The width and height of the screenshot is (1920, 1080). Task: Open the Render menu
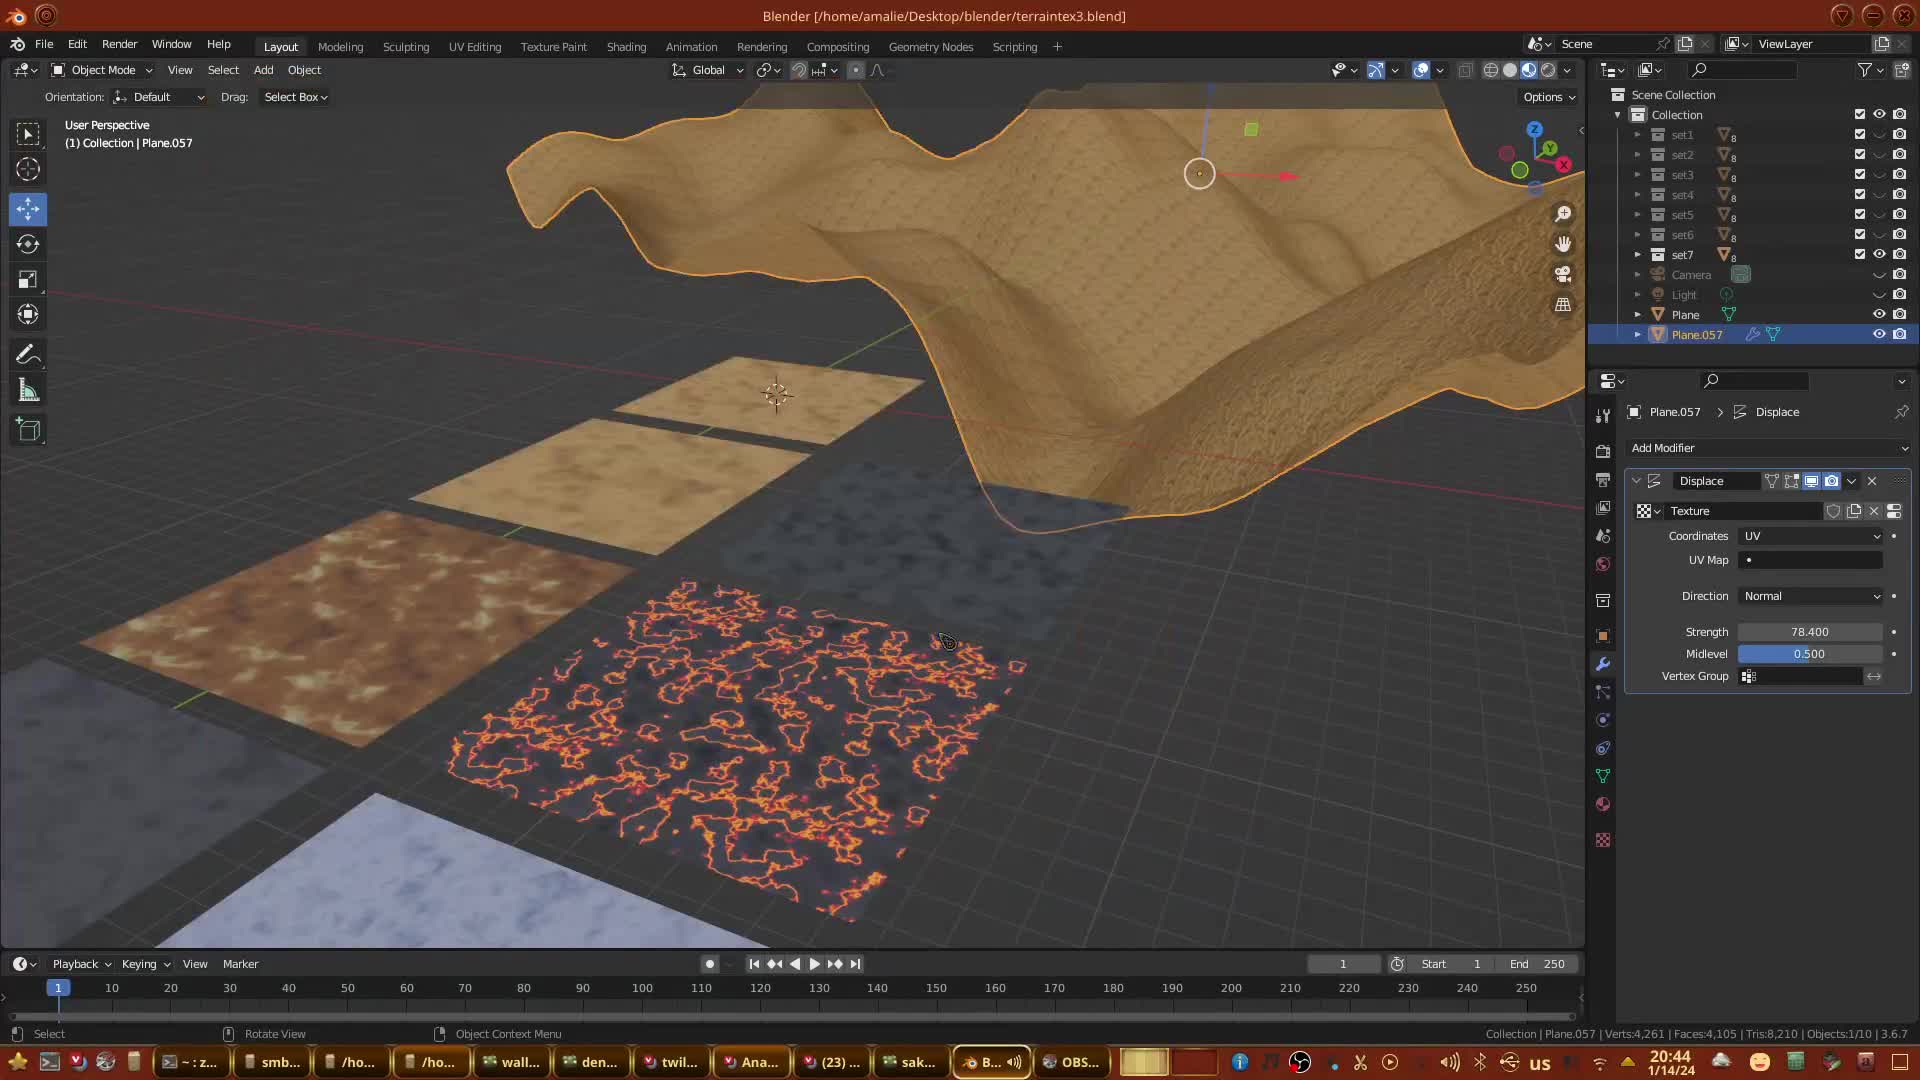coord(119,44)
